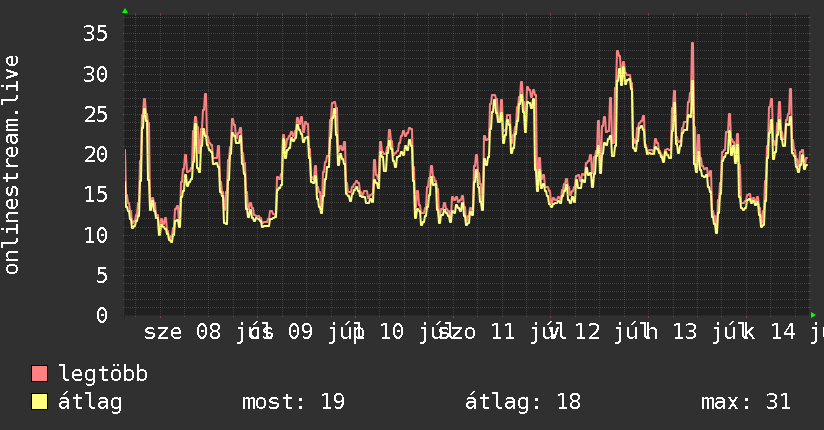Click the highest pink peak near 13

tap(693, 44)
